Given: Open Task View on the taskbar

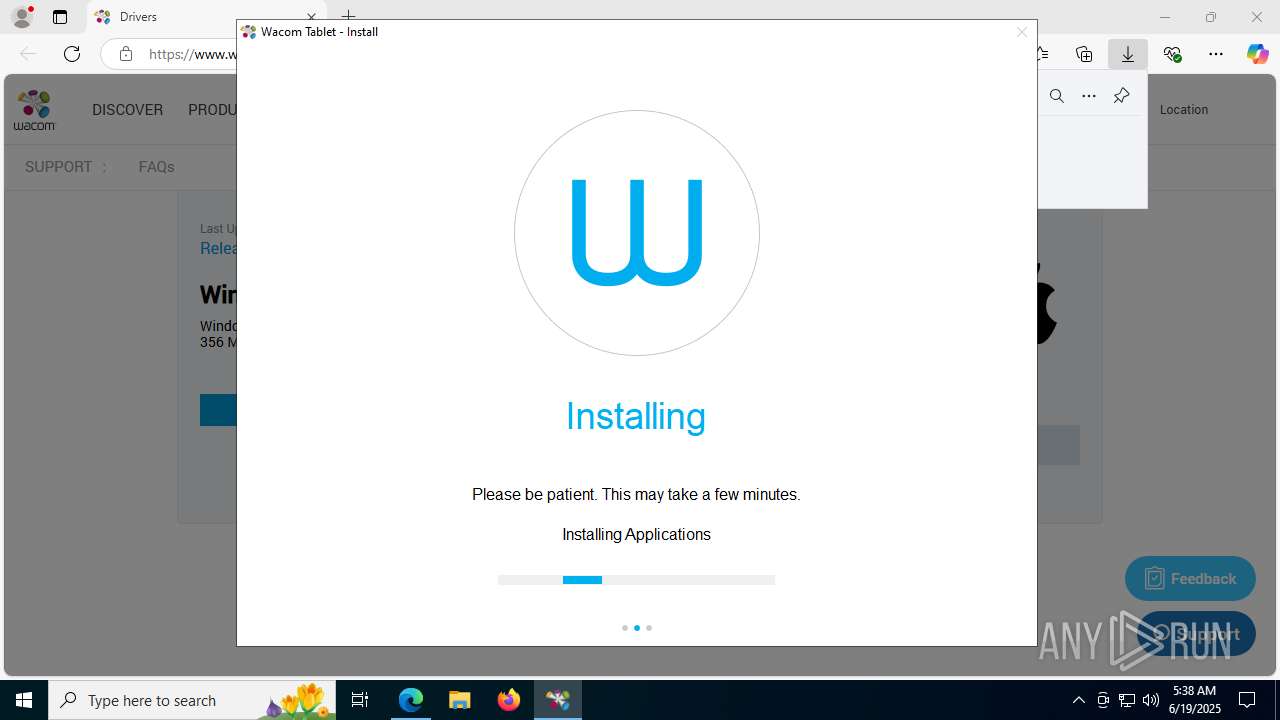Looking at the screenshot, I should click(x=360, y=700).
